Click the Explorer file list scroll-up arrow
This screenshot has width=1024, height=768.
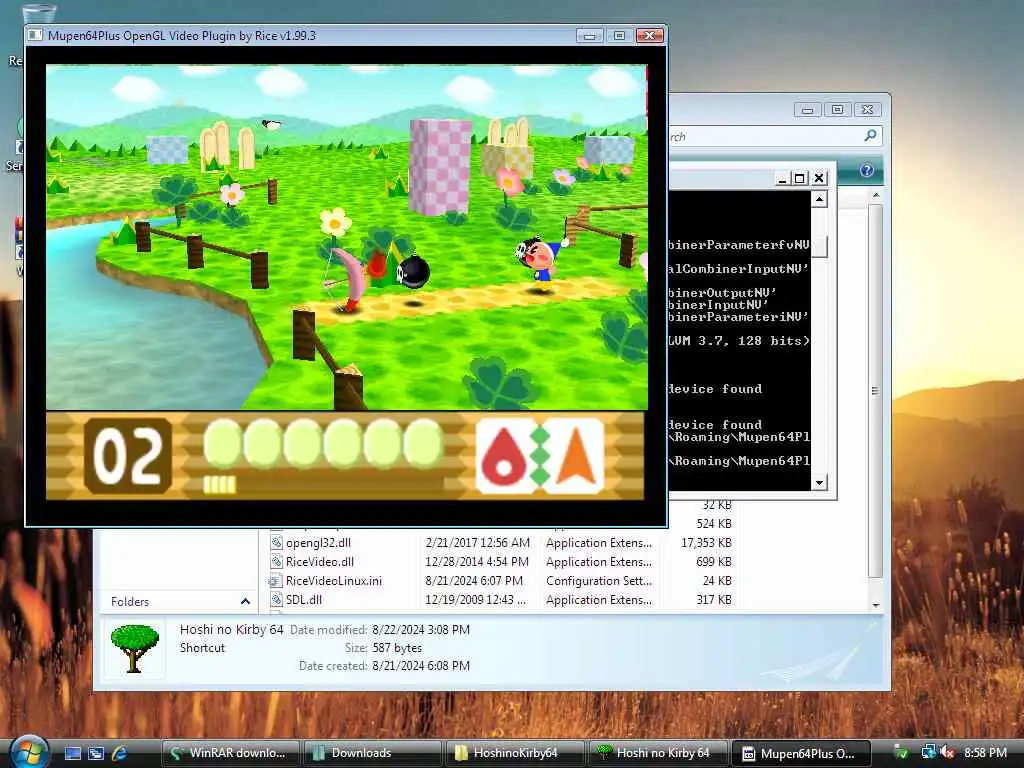876,195
